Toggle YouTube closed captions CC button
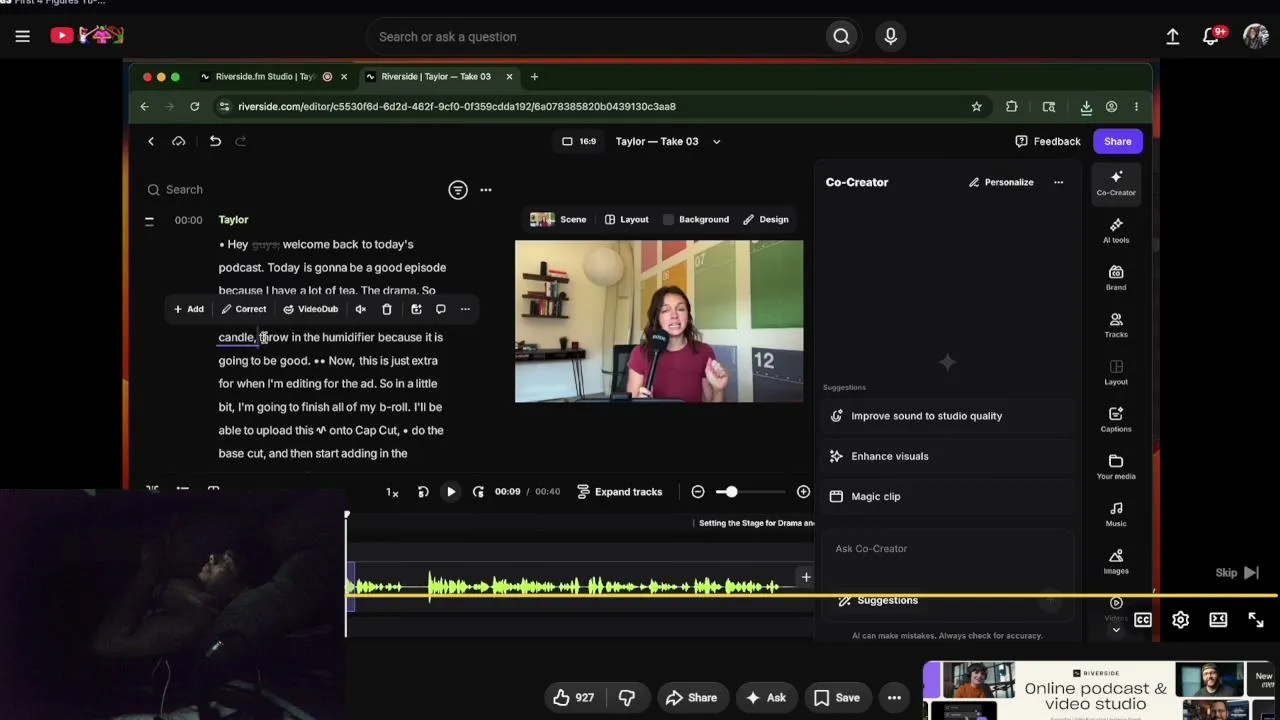Viewport: 1280px width, 720px height. point(1142,620)
